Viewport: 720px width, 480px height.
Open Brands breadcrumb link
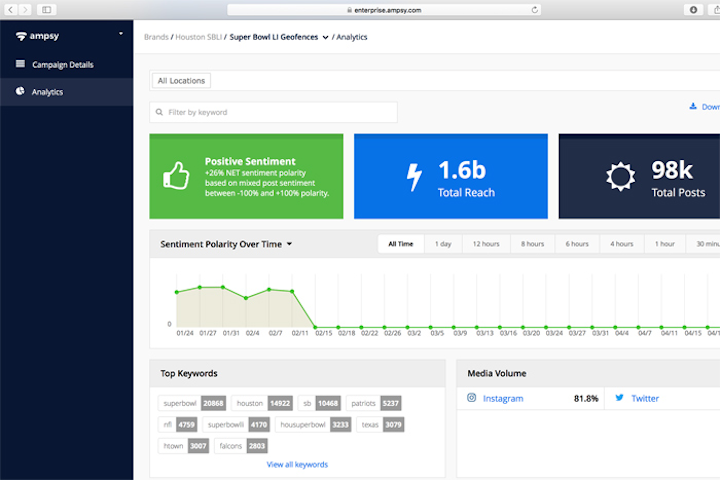click(x=156, y=37)
